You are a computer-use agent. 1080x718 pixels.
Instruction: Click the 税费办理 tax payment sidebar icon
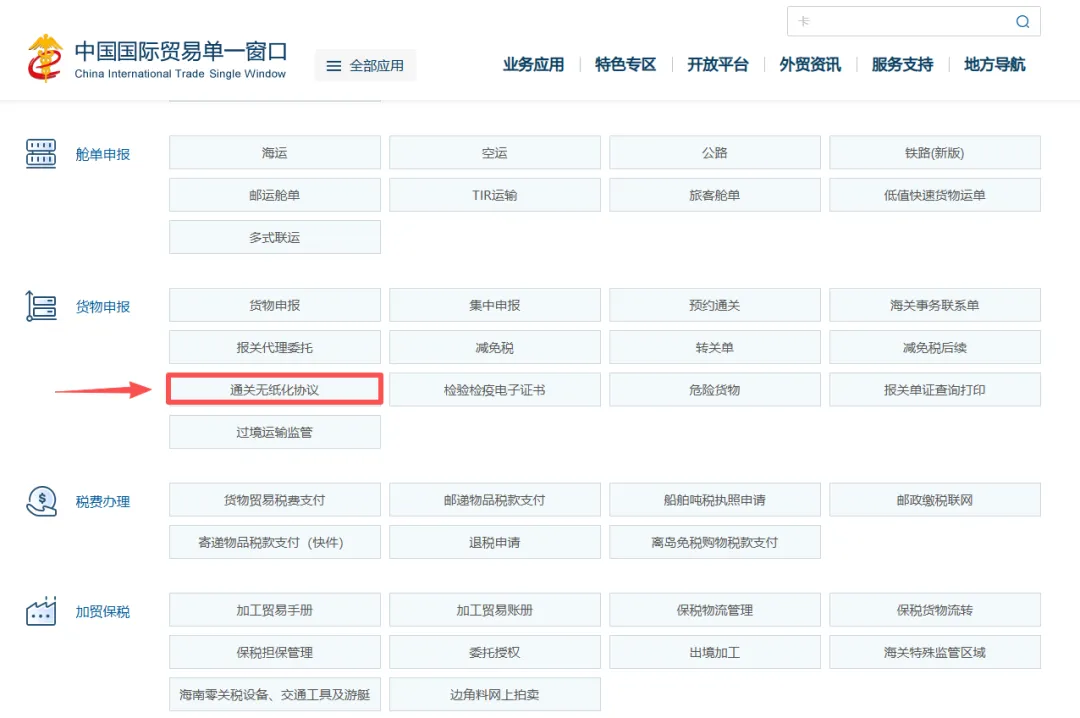(x=40, y=500)
